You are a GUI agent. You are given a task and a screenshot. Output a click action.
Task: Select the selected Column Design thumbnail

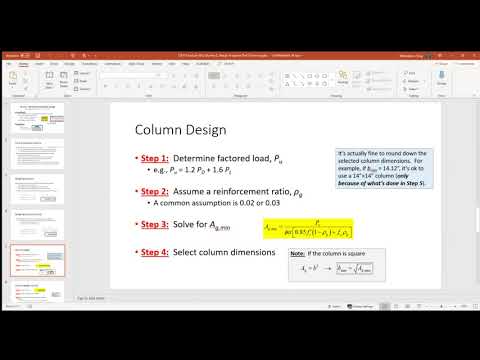click(37, 260)
